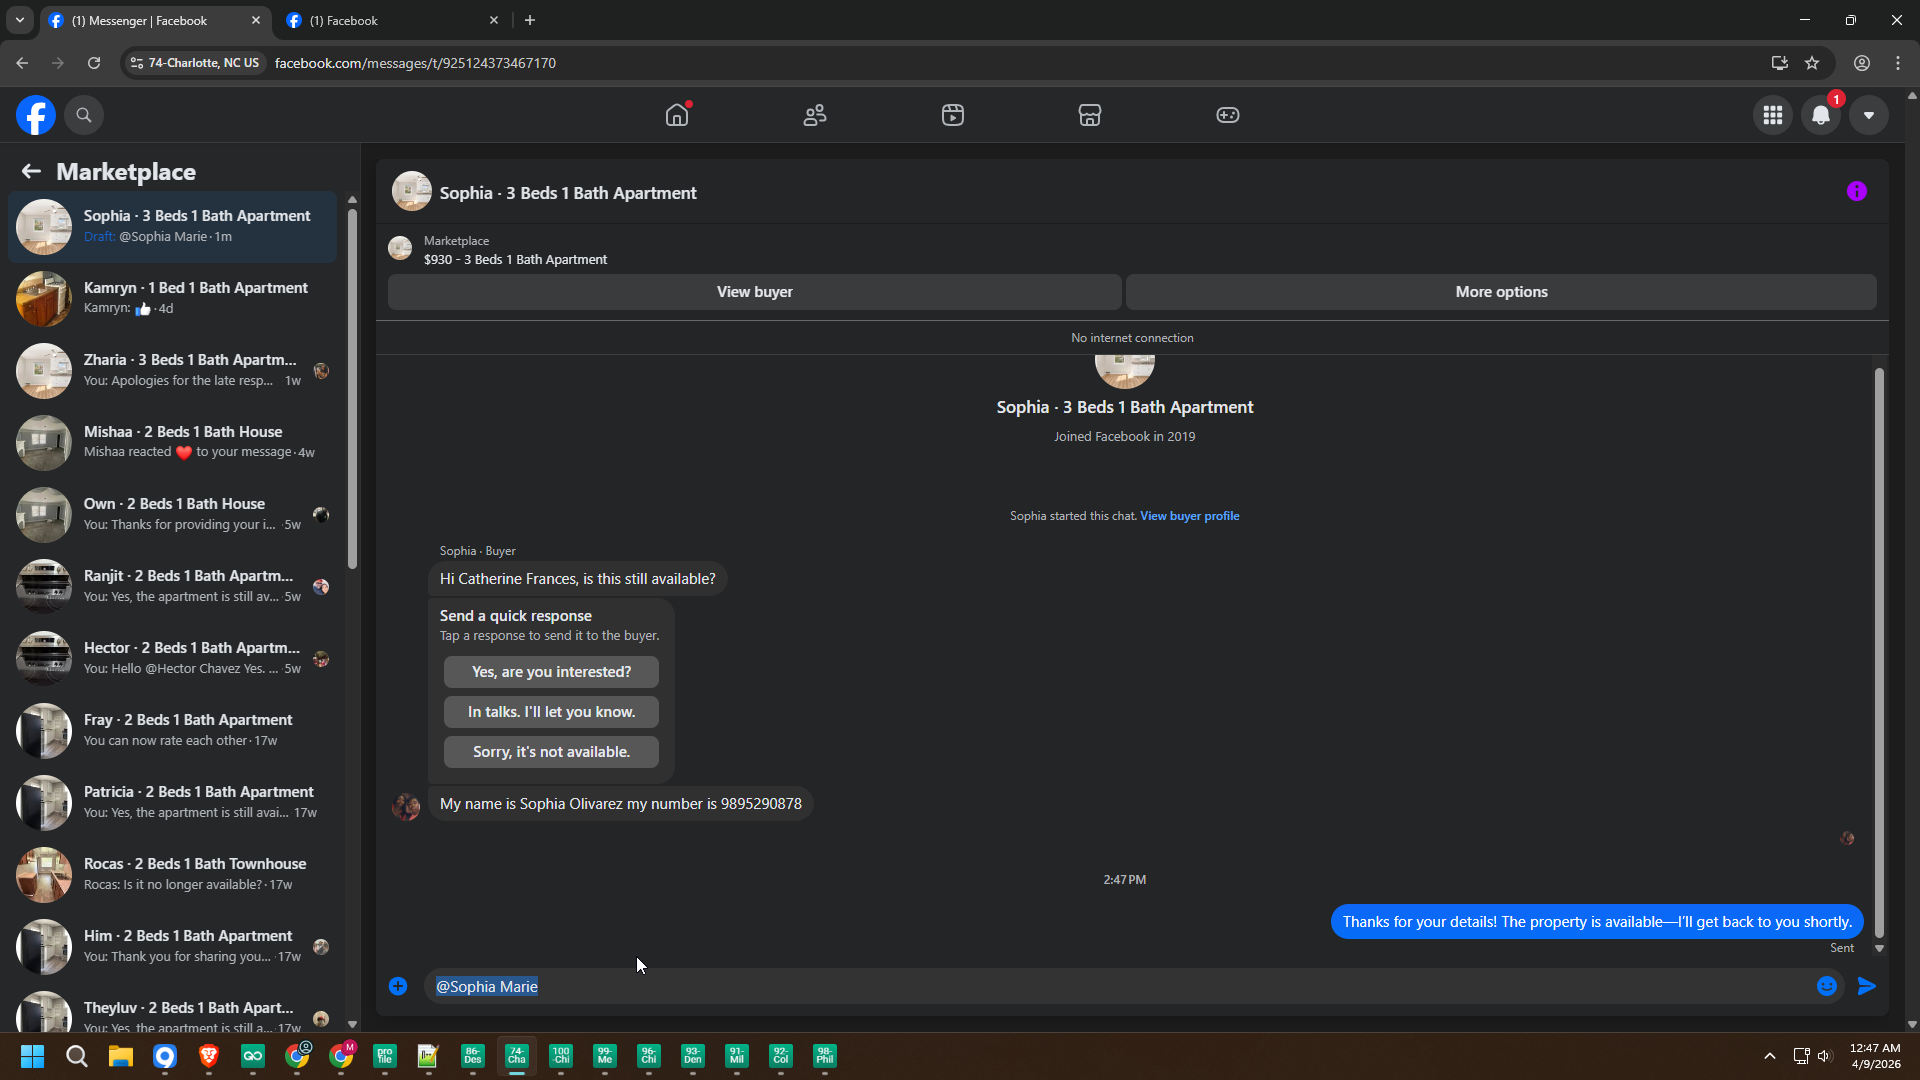This screenshot has width=1920, height=1080.
Task: Open the Friends icon in top navigation
Action: click(815, 115)
